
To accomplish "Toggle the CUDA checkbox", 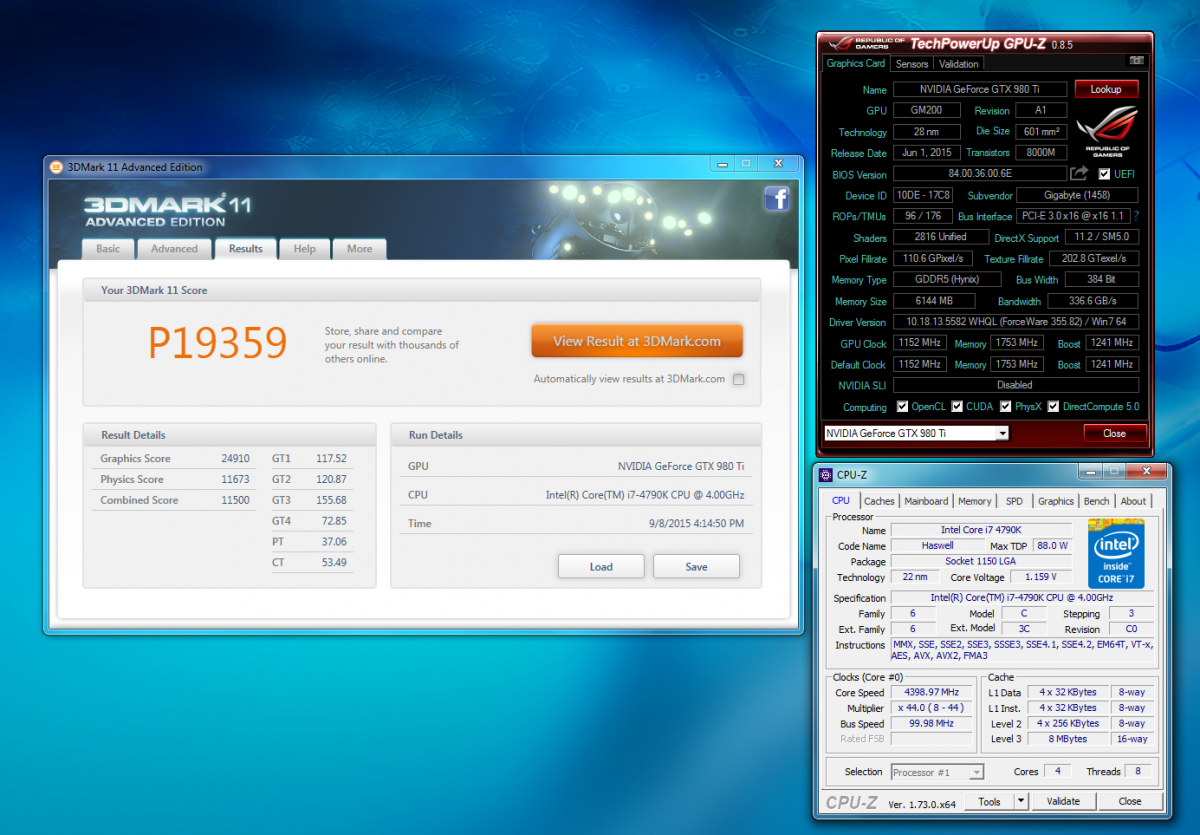I will point(957,407).
